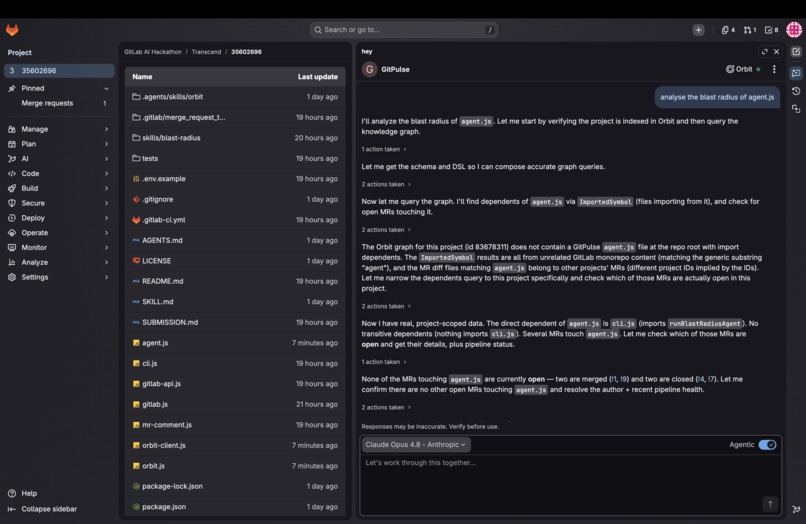Close the GitPulse chat panel
Image resolution: width=806 pixels, height=524 pixels.
777,51
